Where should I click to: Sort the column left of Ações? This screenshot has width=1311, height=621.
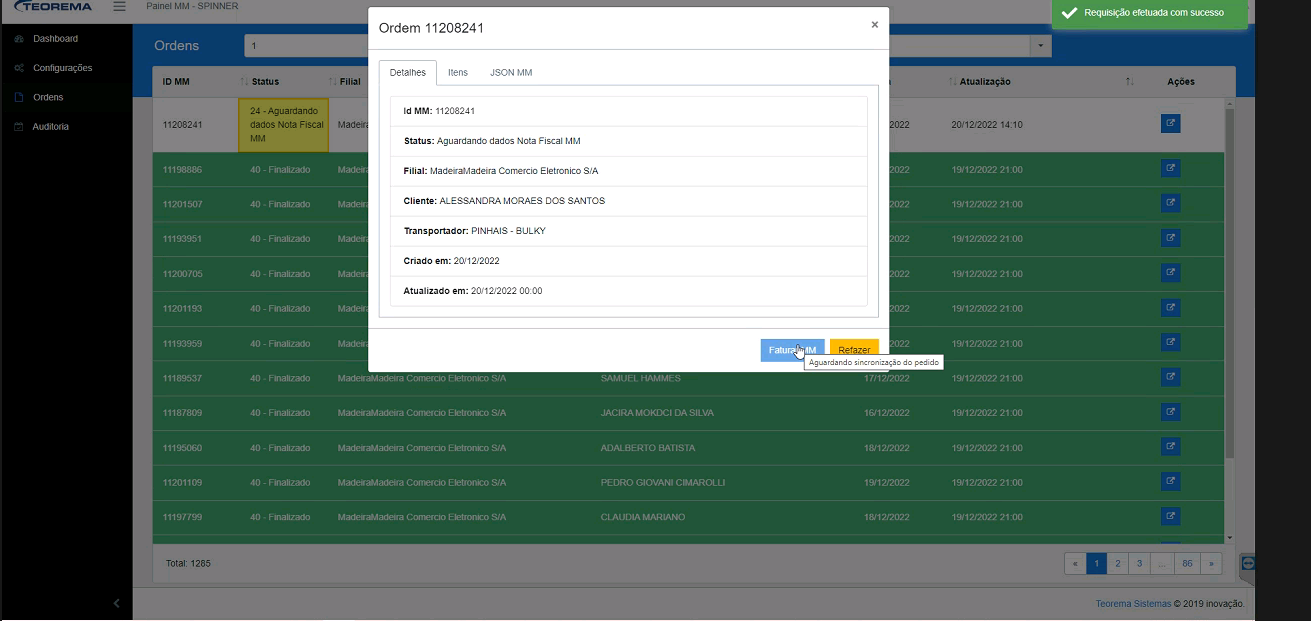(1129, 81)
